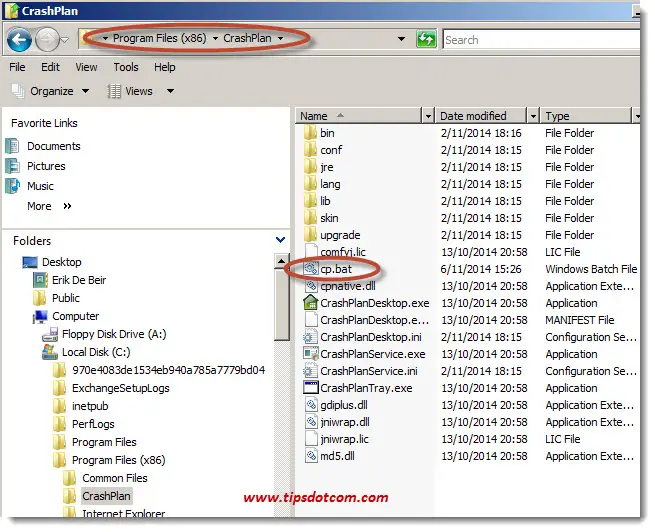Open the Edit menu

(50, 67)
